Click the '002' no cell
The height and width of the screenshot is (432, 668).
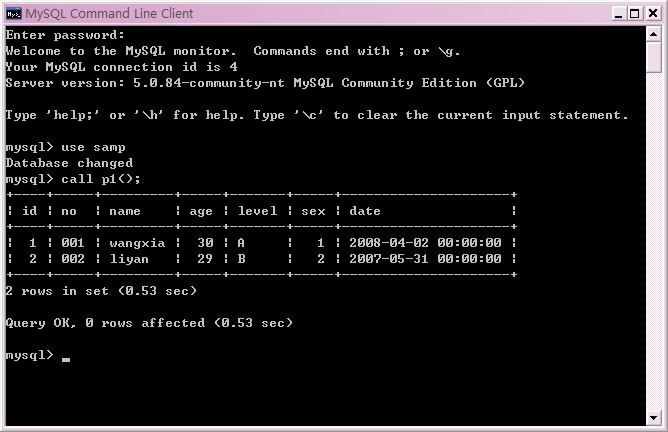coord(73,259)
